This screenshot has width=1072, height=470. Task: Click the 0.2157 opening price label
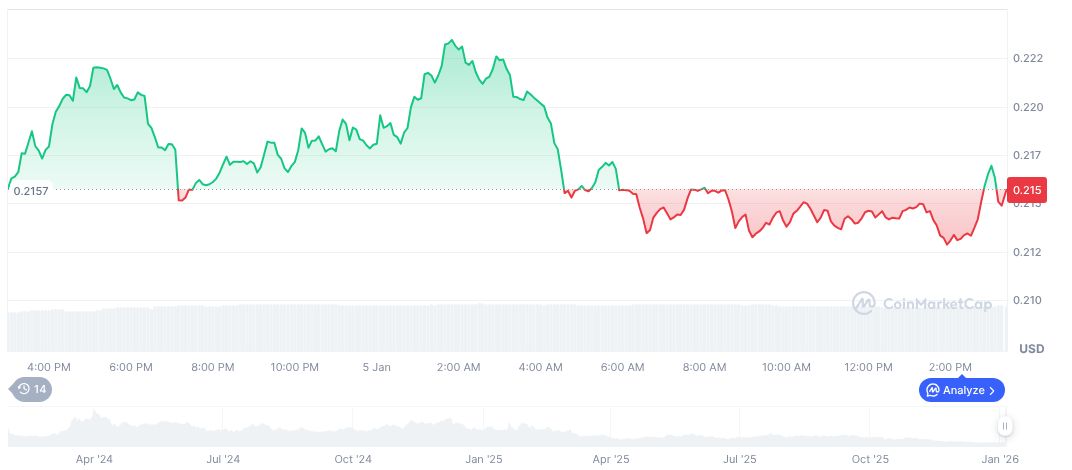(31, 190)
